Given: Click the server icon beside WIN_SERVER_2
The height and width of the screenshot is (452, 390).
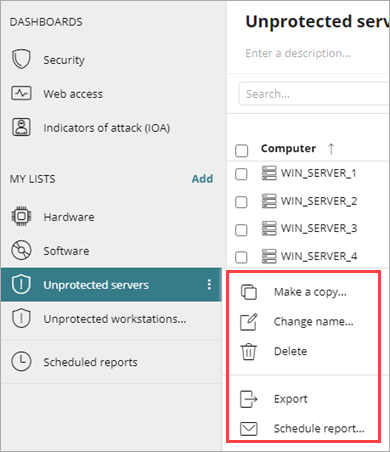Looking at the screenshot, I should [x=269, y=201].
